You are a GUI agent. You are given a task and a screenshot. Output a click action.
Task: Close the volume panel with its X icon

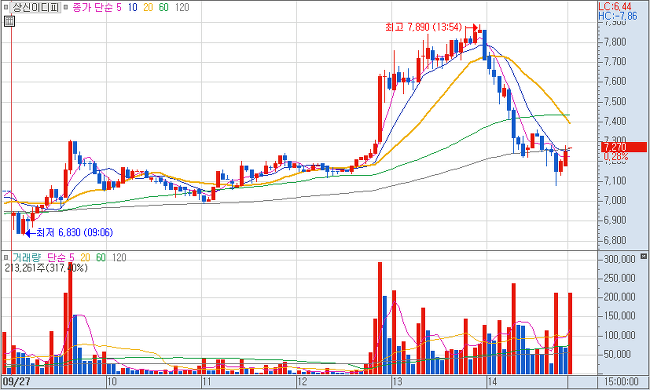point(643,256)
